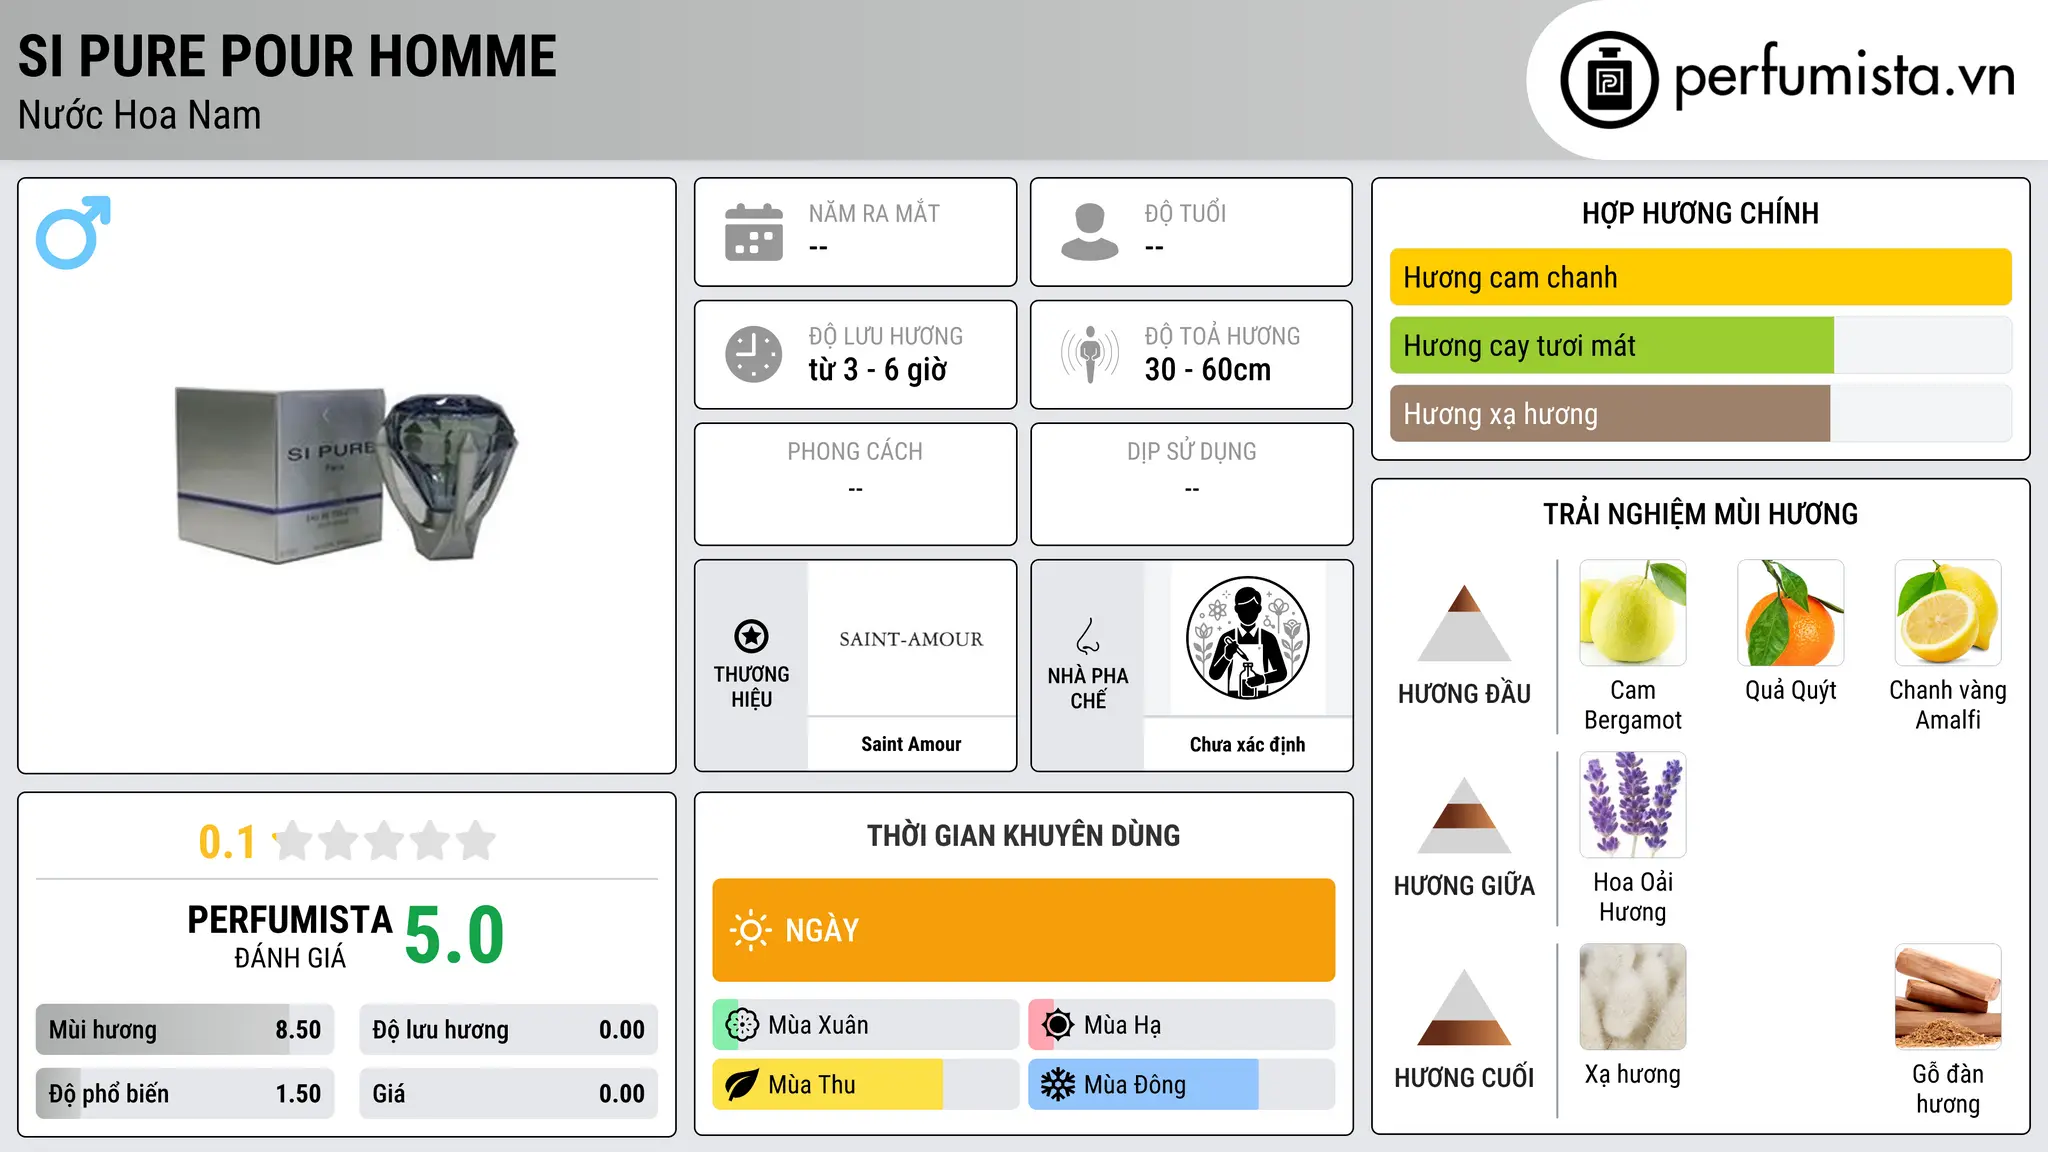Click the Nước Hoa Nam subtitle

[x=140, y=116]
